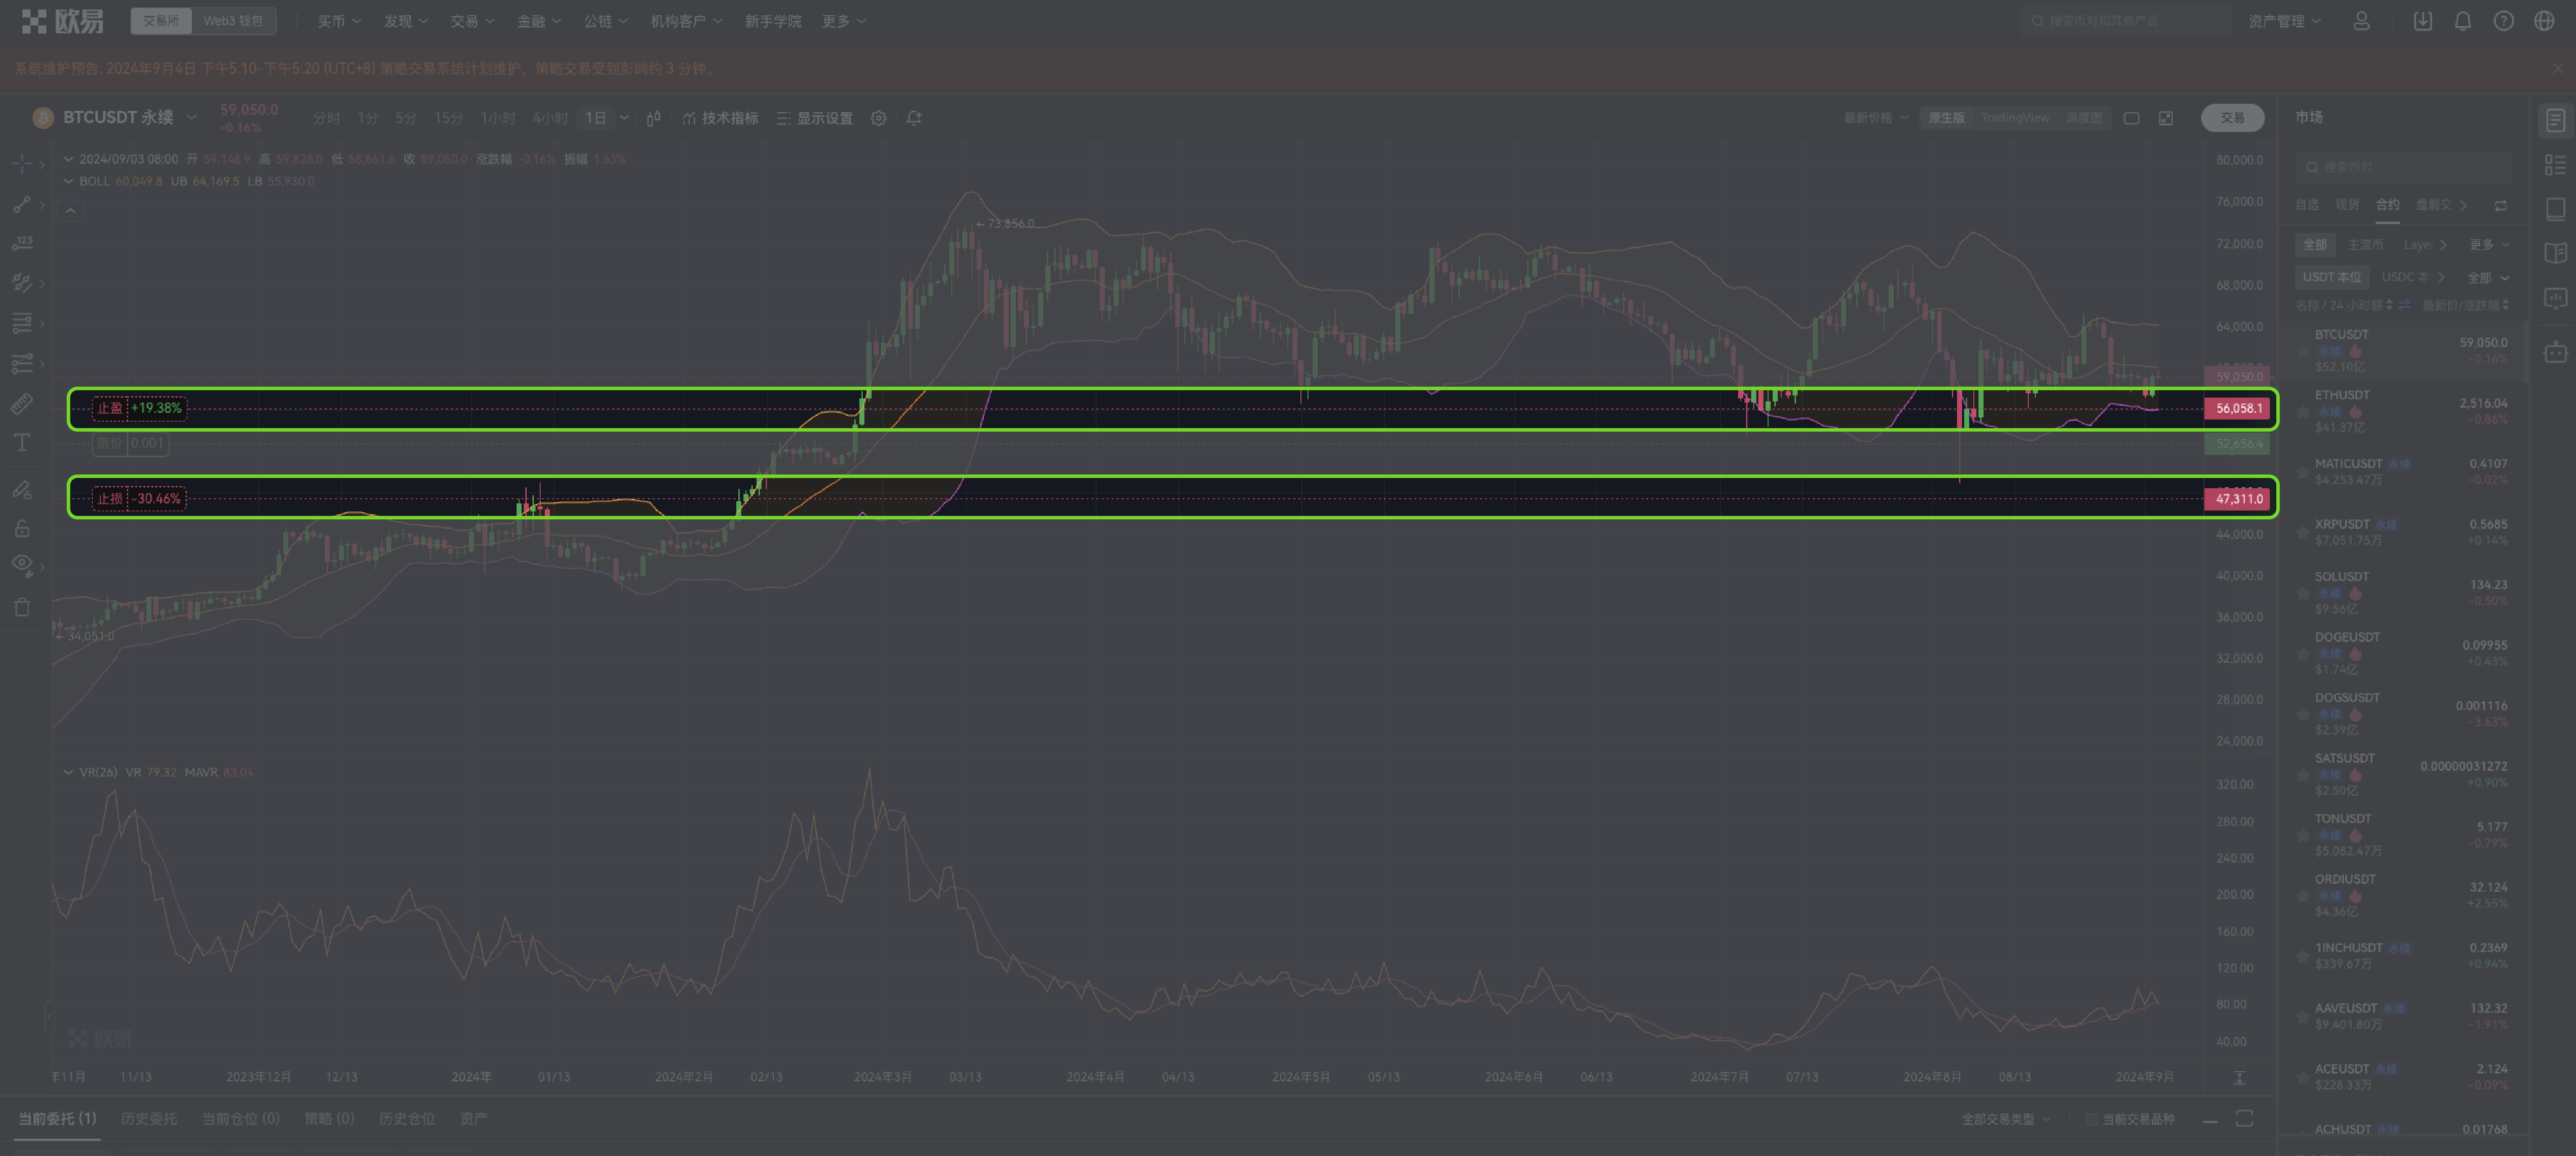Check the 当前交易品种 checkbox
Image resolution: width=2576 pixels, height=1156 pixels.
pos(2092,1119)
